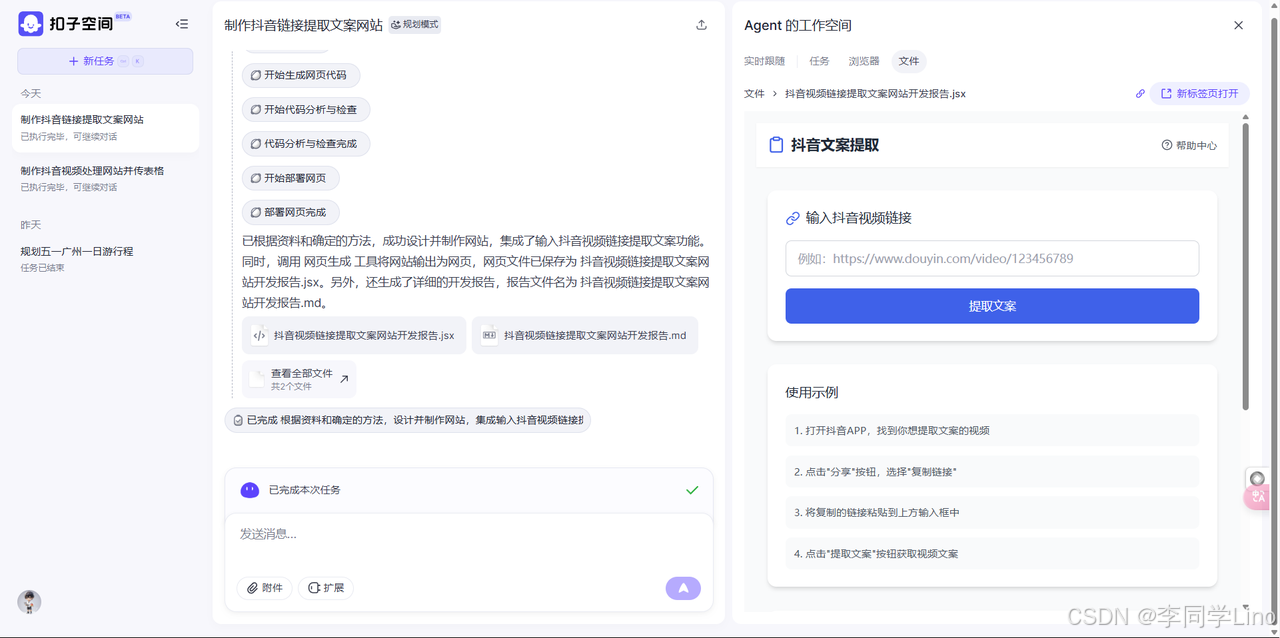
Task: Close the Agent 的工作空间 panel
Action: [x=1238, y=25]
